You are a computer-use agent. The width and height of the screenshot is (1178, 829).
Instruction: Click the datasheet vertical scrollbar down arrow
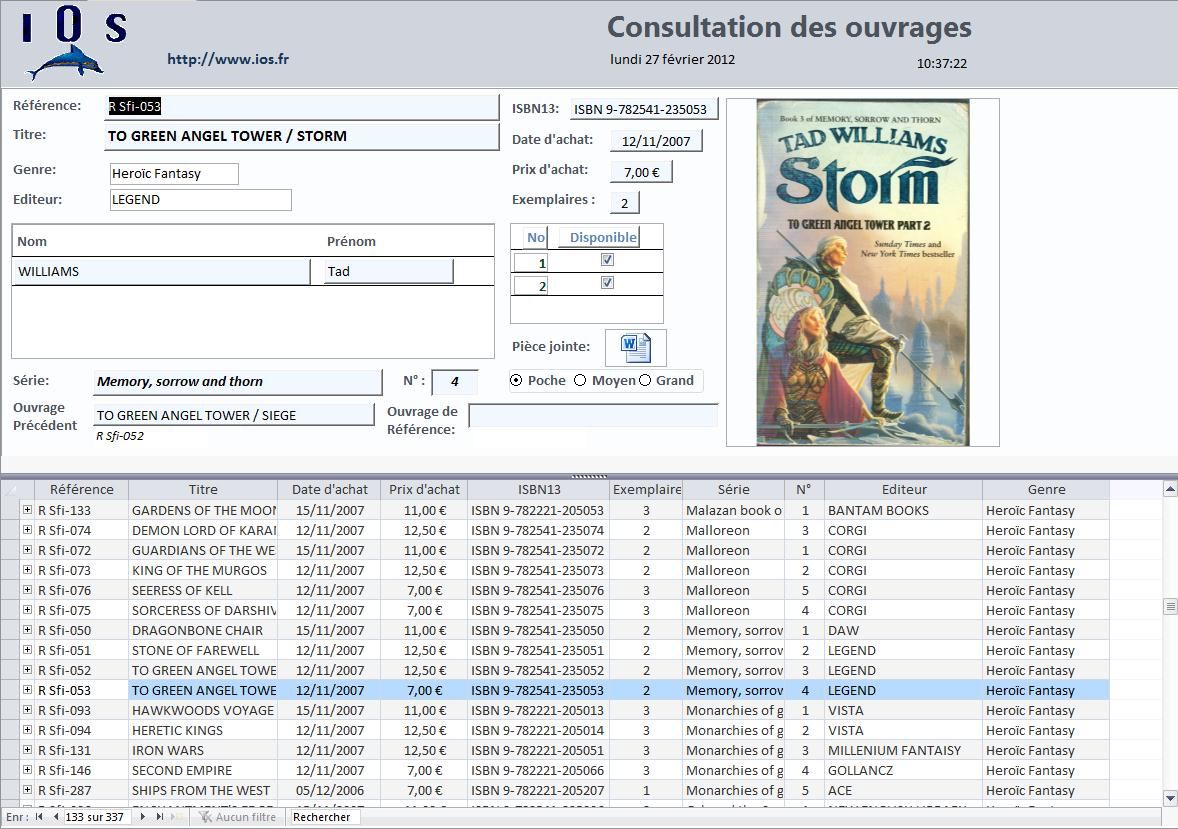click(x=1169, y=797)
